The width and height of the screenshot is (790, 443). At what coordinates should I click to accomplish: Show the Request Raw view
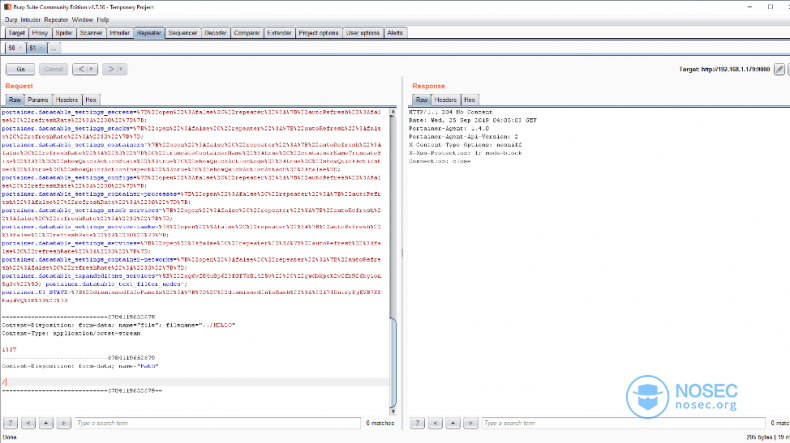[15, 100]
